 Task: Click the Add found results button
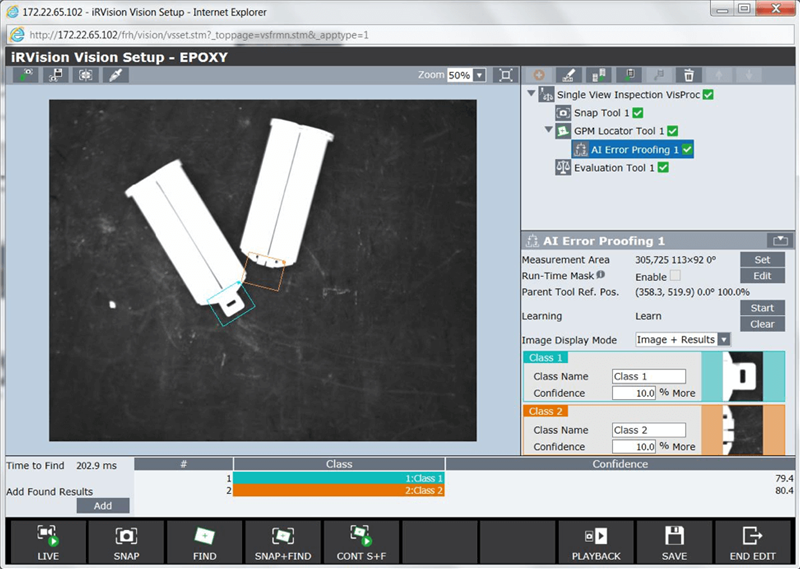pyautogui.click(x=103, y=506)
